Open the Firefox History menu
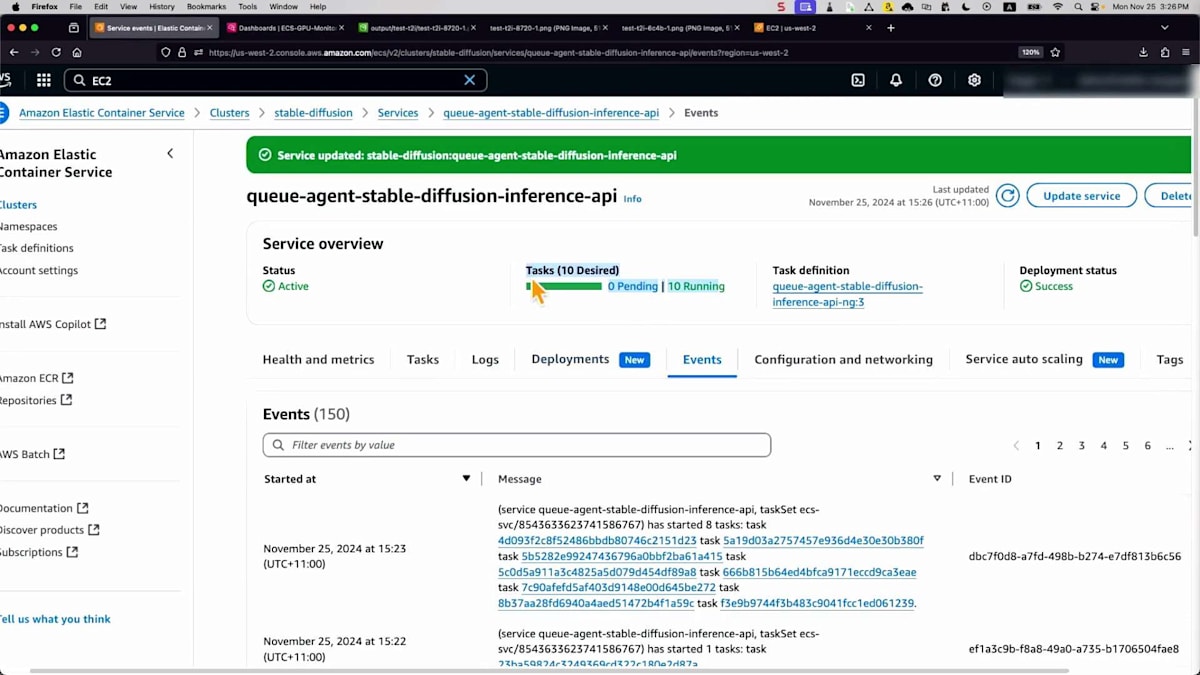The height and width of the screenshot is (675, 1200). [x=162, y=7]
